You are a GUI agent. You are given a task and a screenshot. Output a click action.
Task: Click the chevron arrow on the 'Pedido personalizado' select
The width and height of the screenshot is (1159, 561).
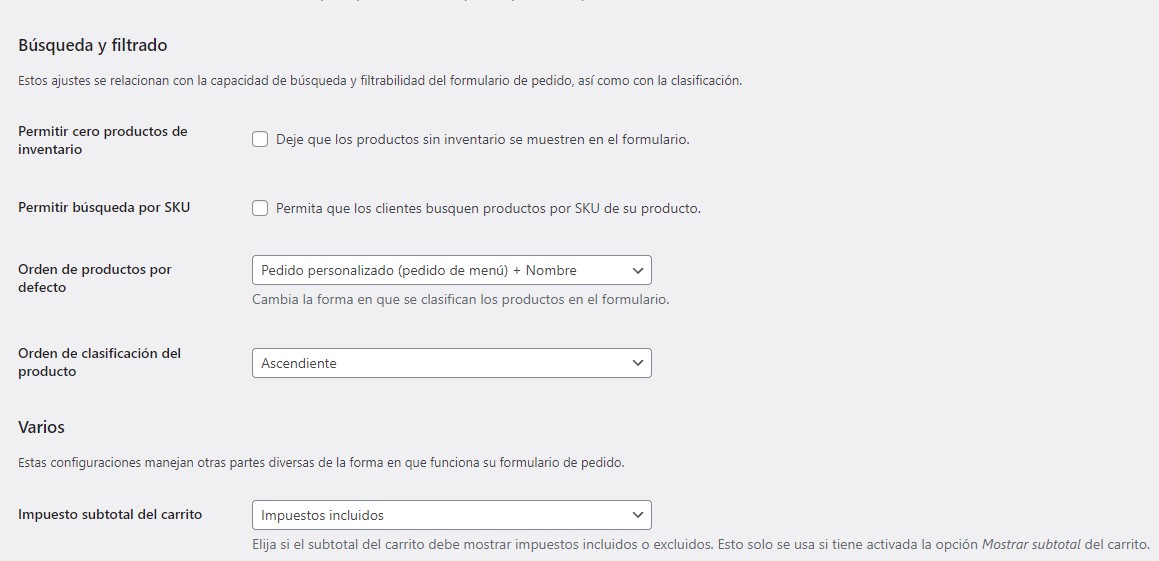pyautogui.click(x=638, y=270)
